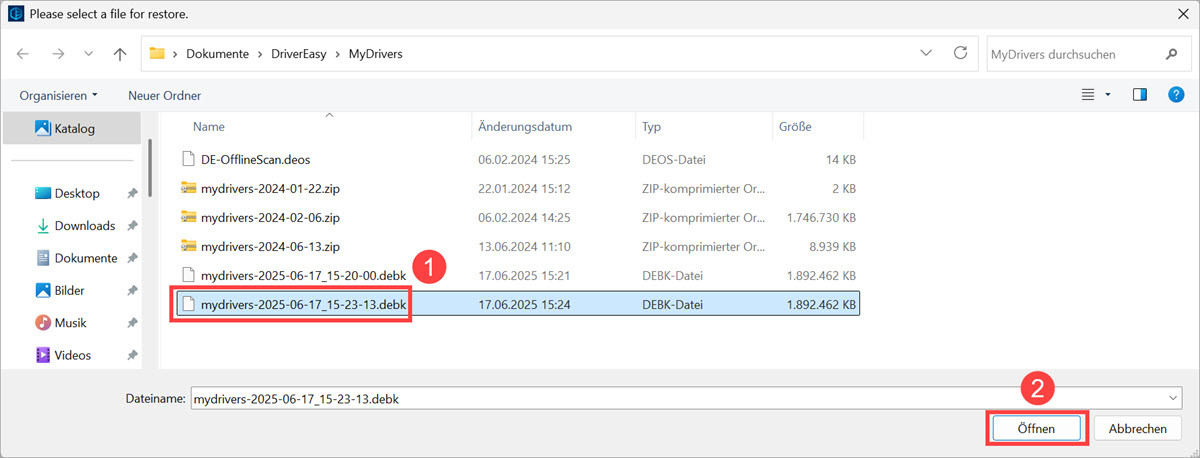Toggle the preview pane icon
1200x458 pixels.
(x=1139, y=95)
